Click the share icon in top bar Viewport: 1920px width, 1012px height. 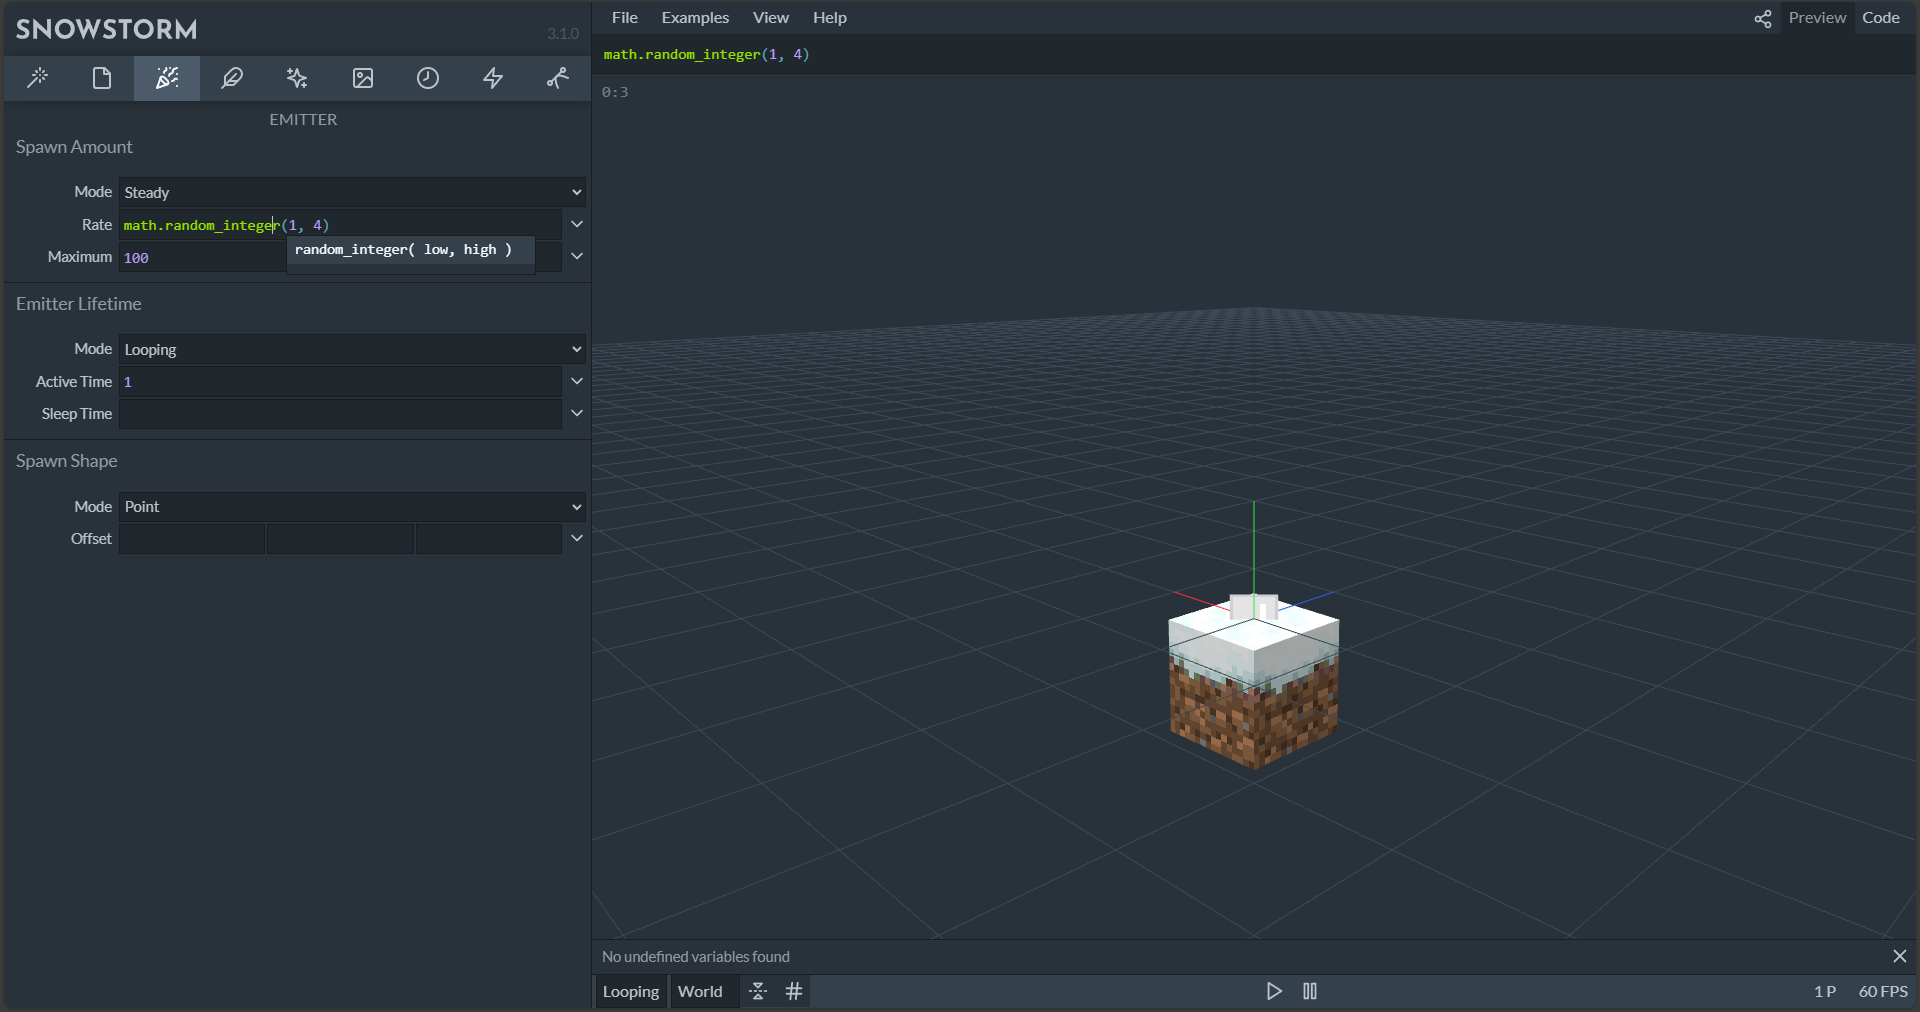pyautogui.click(x=1762, y=18)
